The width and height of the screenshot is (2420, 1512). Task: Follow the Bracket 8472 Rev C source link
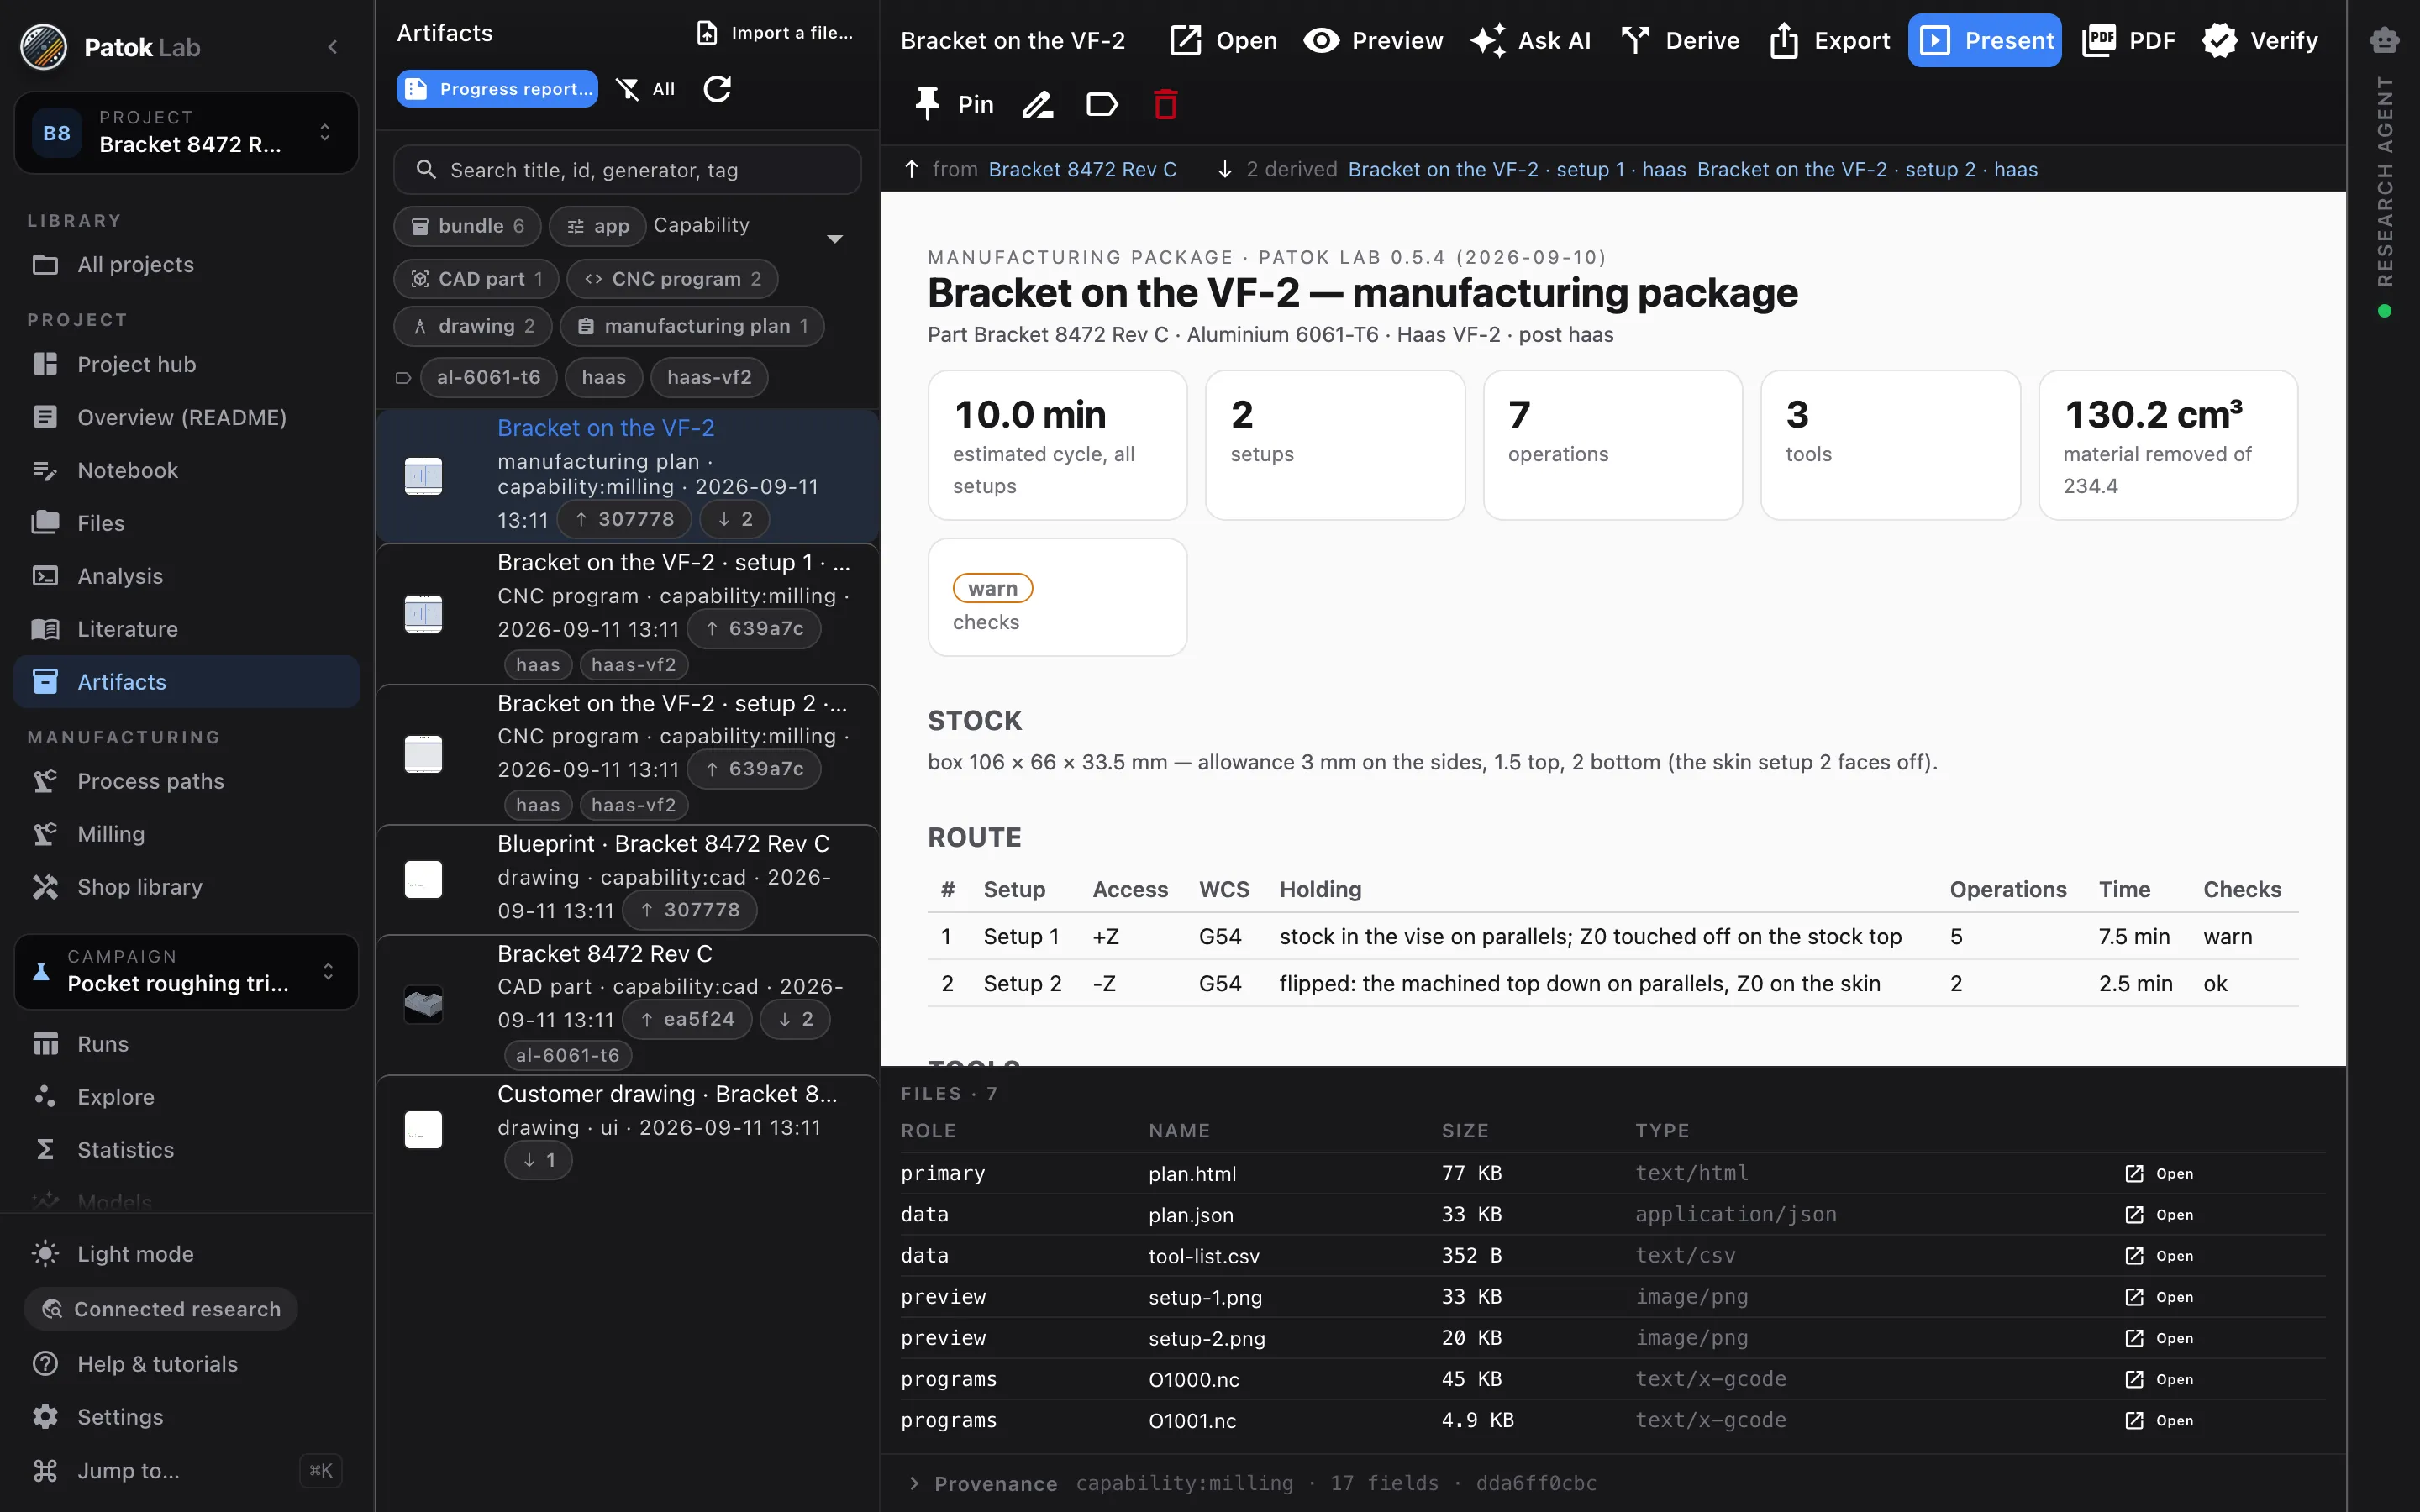pyautogui.click(x=1082, y=169)
